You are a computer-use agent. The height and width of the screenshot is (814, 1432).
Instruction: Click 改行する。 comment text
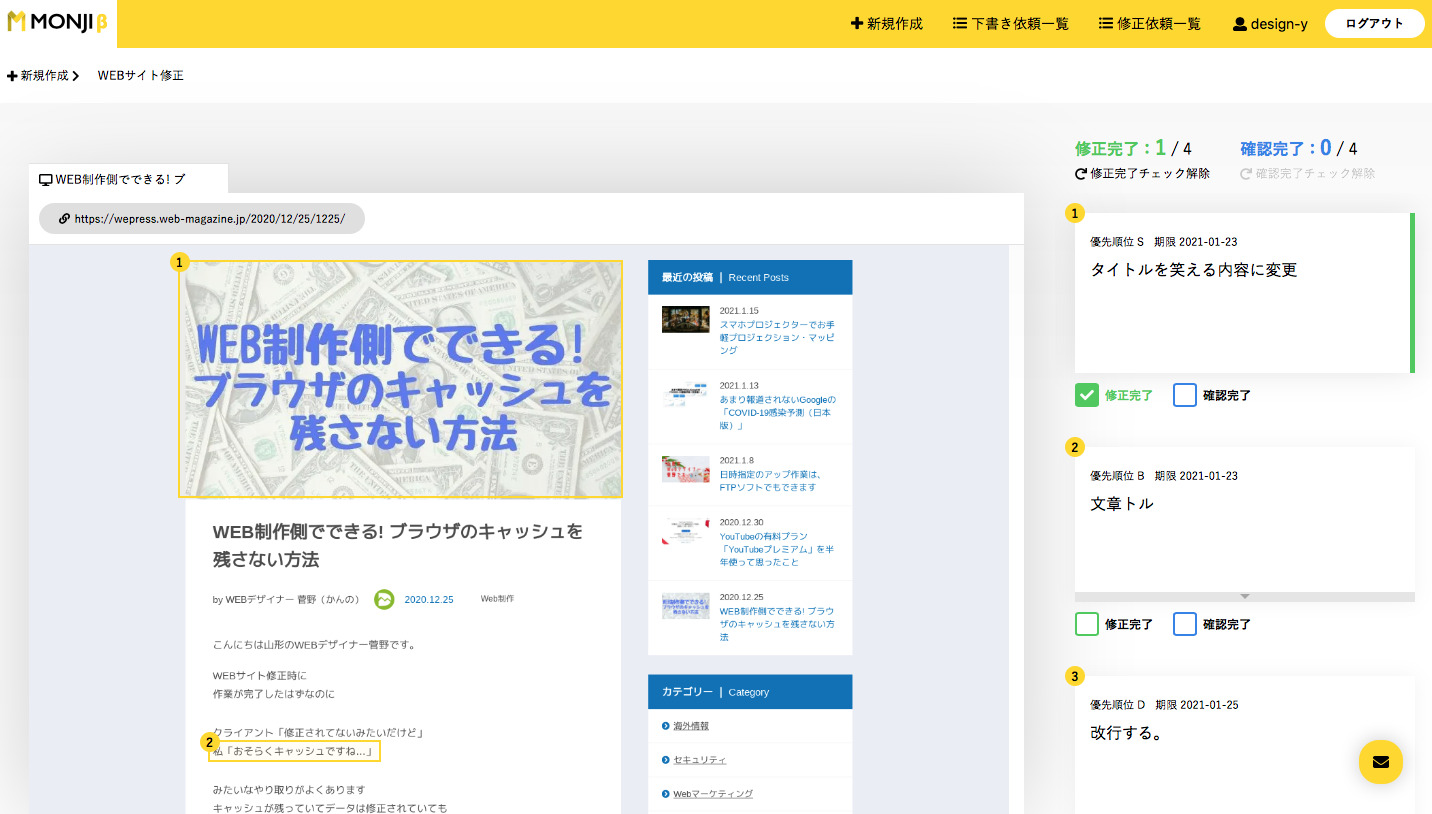1126,733
